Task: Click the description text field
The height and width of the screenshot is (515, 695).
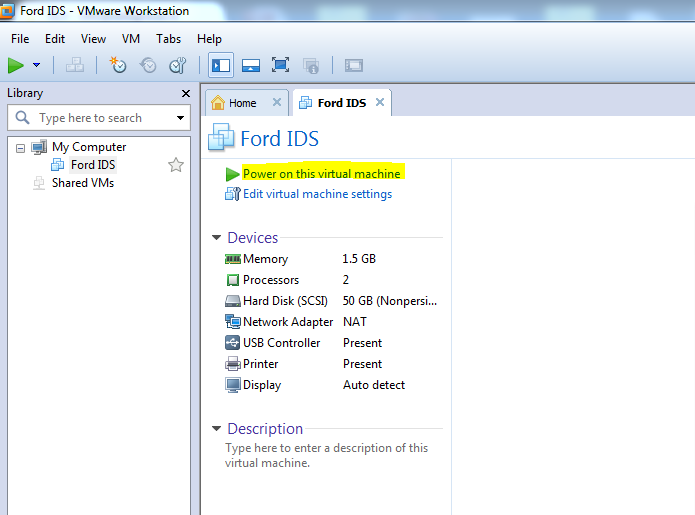Action: click(326, 455)
